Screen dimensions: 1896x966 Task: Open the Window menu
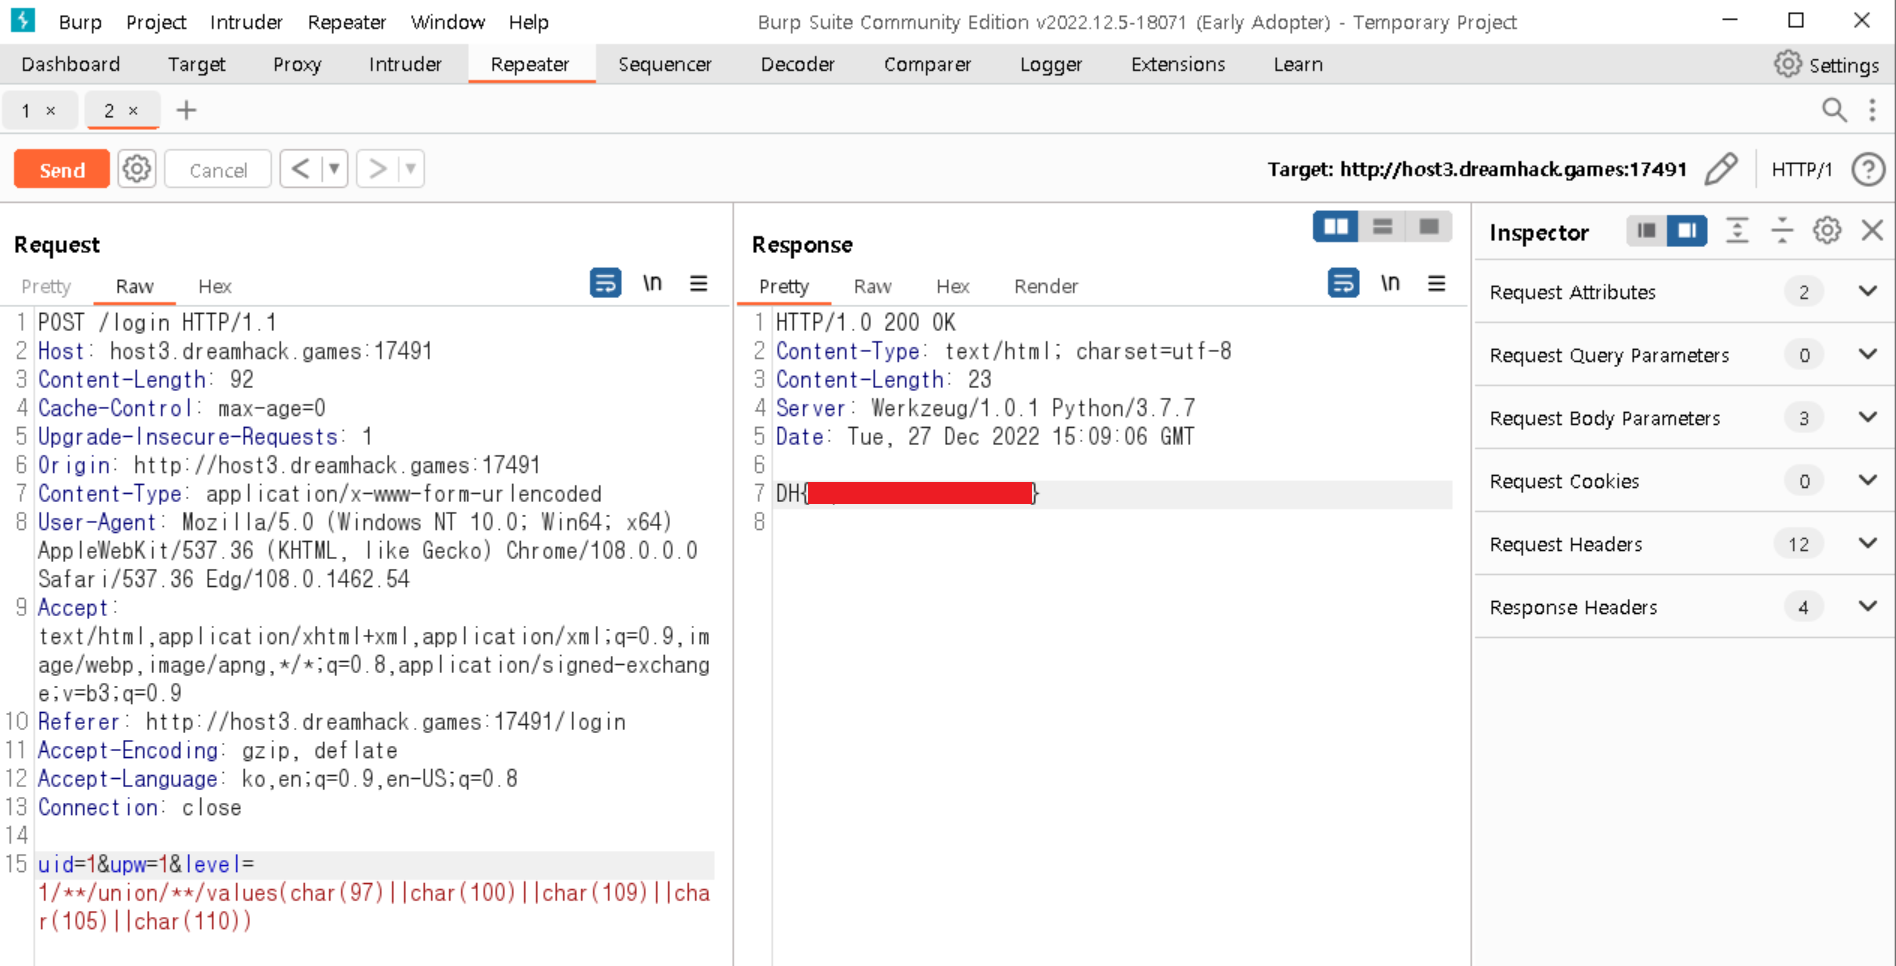click(x=447, y=22)
